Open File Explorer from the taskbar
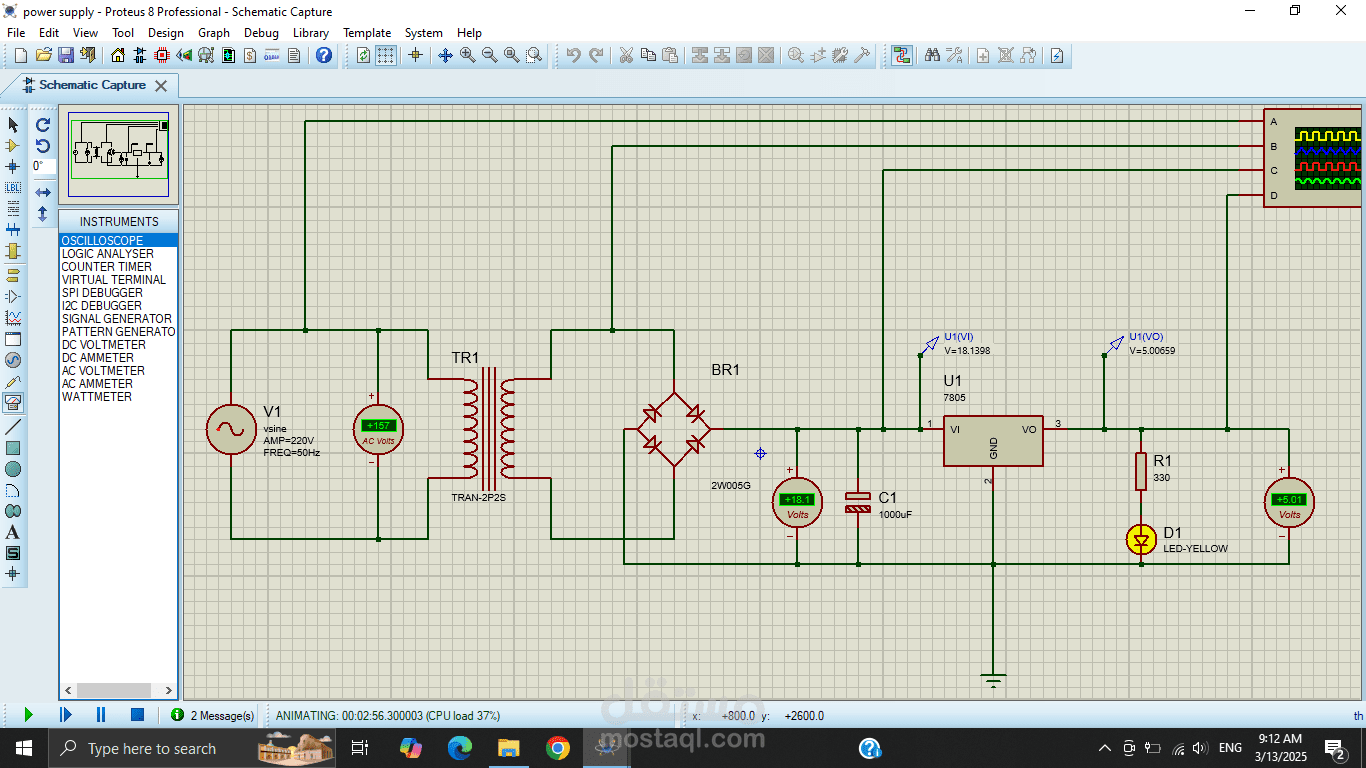Image resolution: width=1366 pixels, height=768 pixels. click(509, 748)
